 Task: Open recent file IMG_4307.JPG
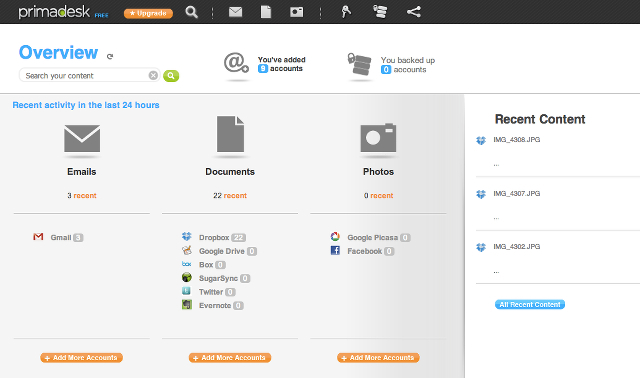tap(517, 193)
